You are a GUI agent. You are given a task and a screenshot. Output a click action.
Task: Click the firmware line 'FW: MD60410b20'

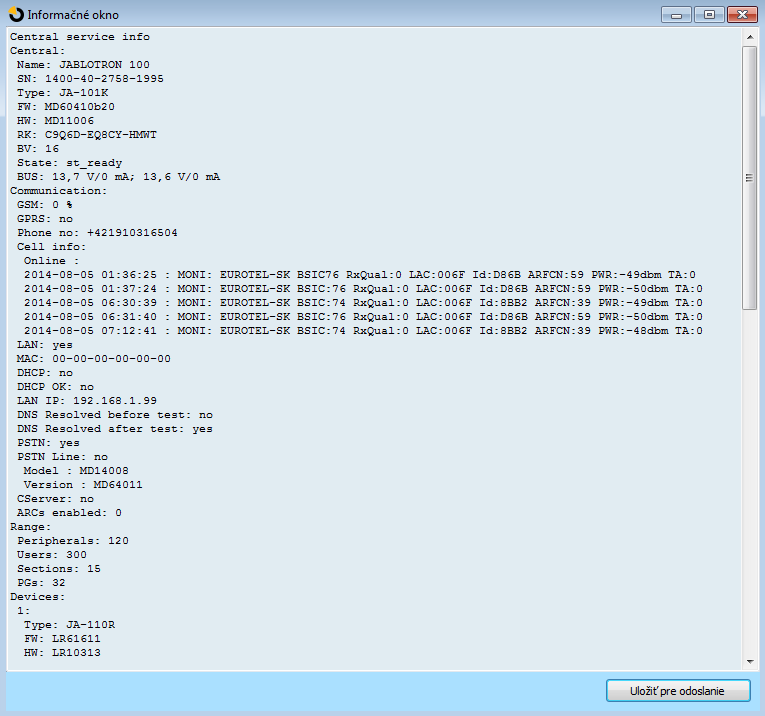click(x=66, y=107)
